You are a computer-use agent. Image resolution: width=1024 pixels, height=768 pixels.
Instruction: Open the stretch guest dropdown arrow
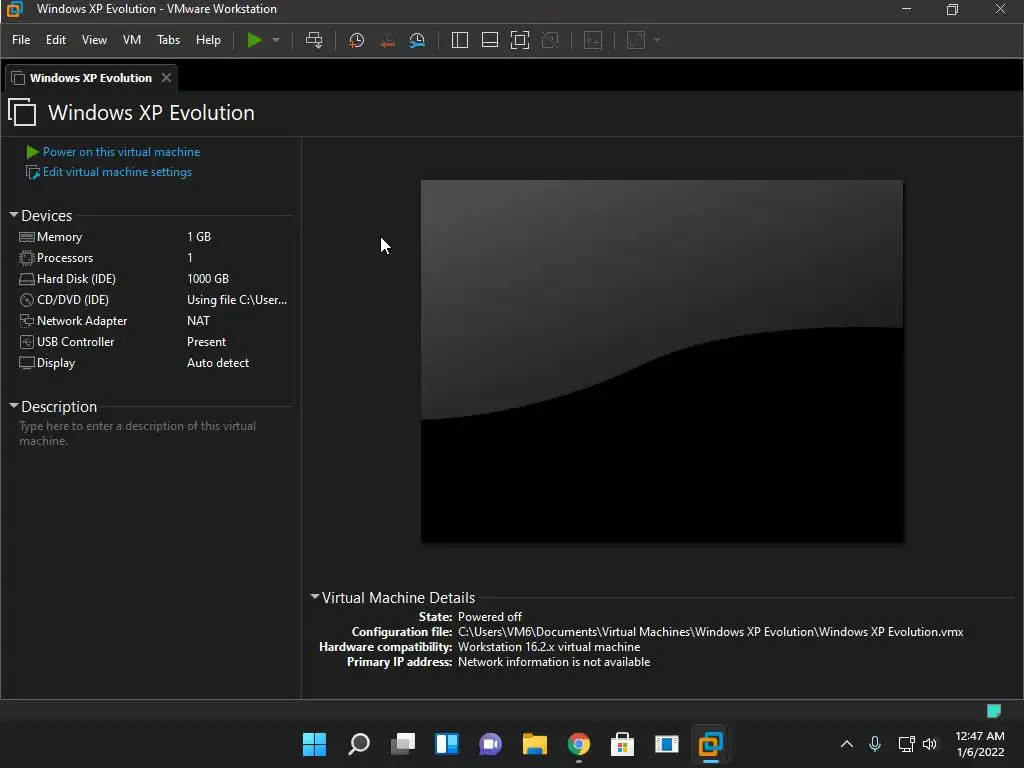pos(657,40)
